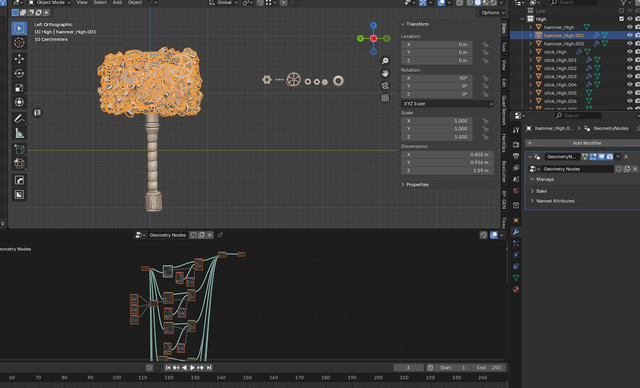Jump to the first frame
The width and height of the screenshot is (640, 388).
point(168,368)
